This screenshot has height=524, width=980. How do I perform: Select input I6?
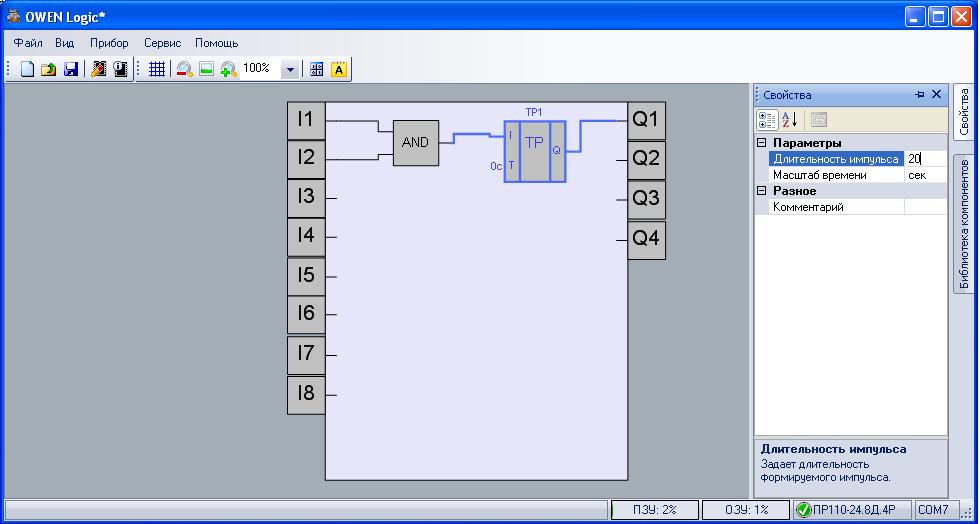[x=306, y=315]
